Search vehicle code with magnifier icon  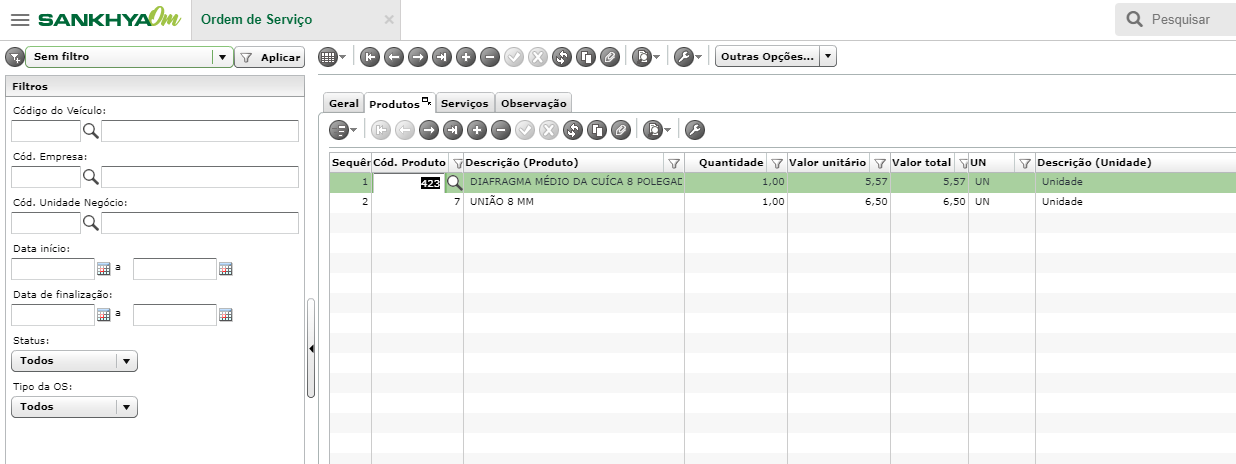90,131
